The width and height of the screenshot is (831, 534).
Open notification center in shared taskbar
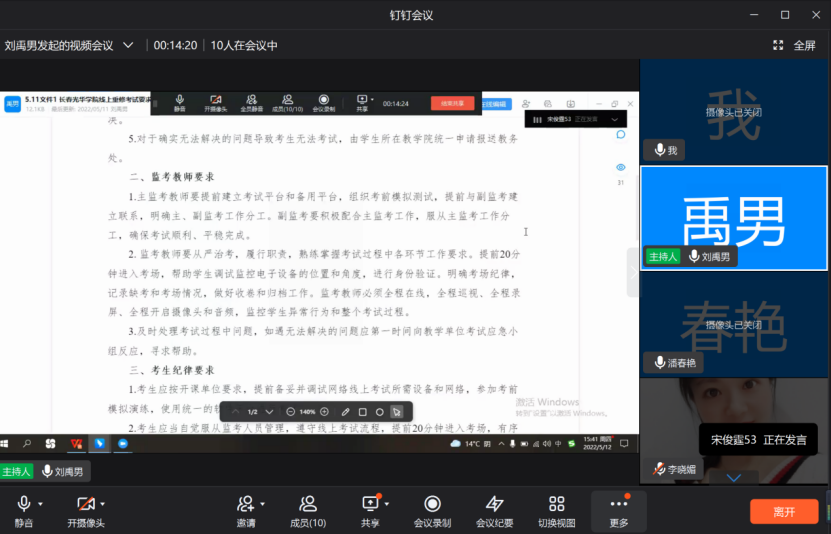(x=624, y=443)
